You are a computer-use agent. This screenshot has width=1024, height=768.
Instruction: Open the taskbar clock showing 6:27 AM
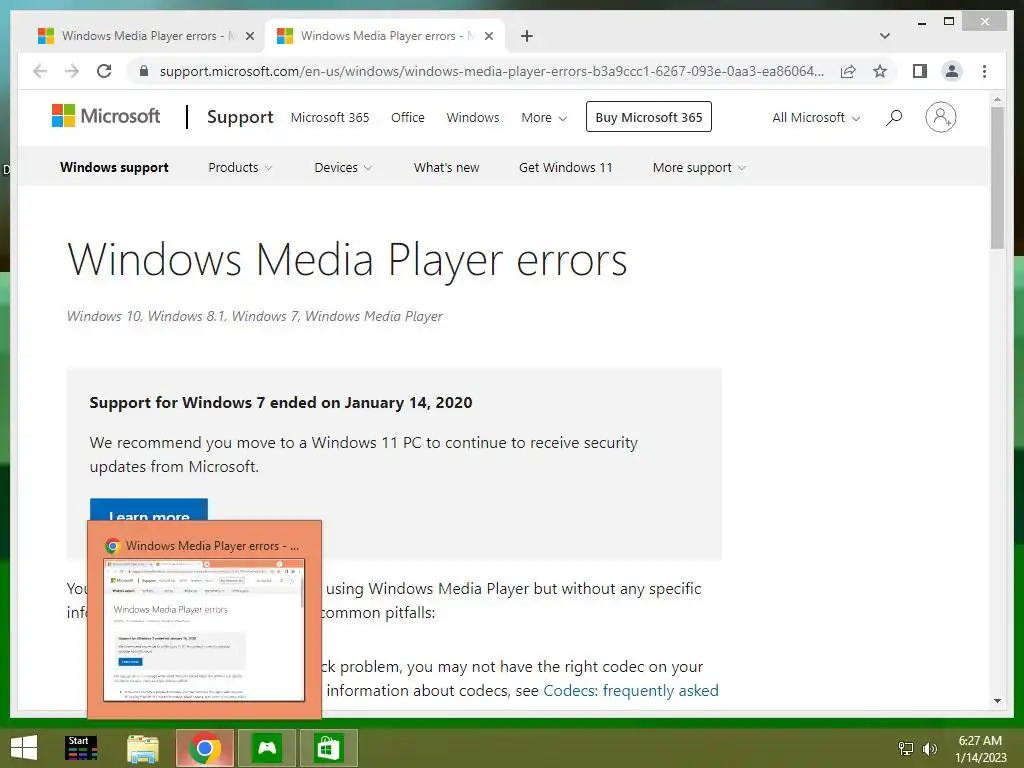coord(980,749)
